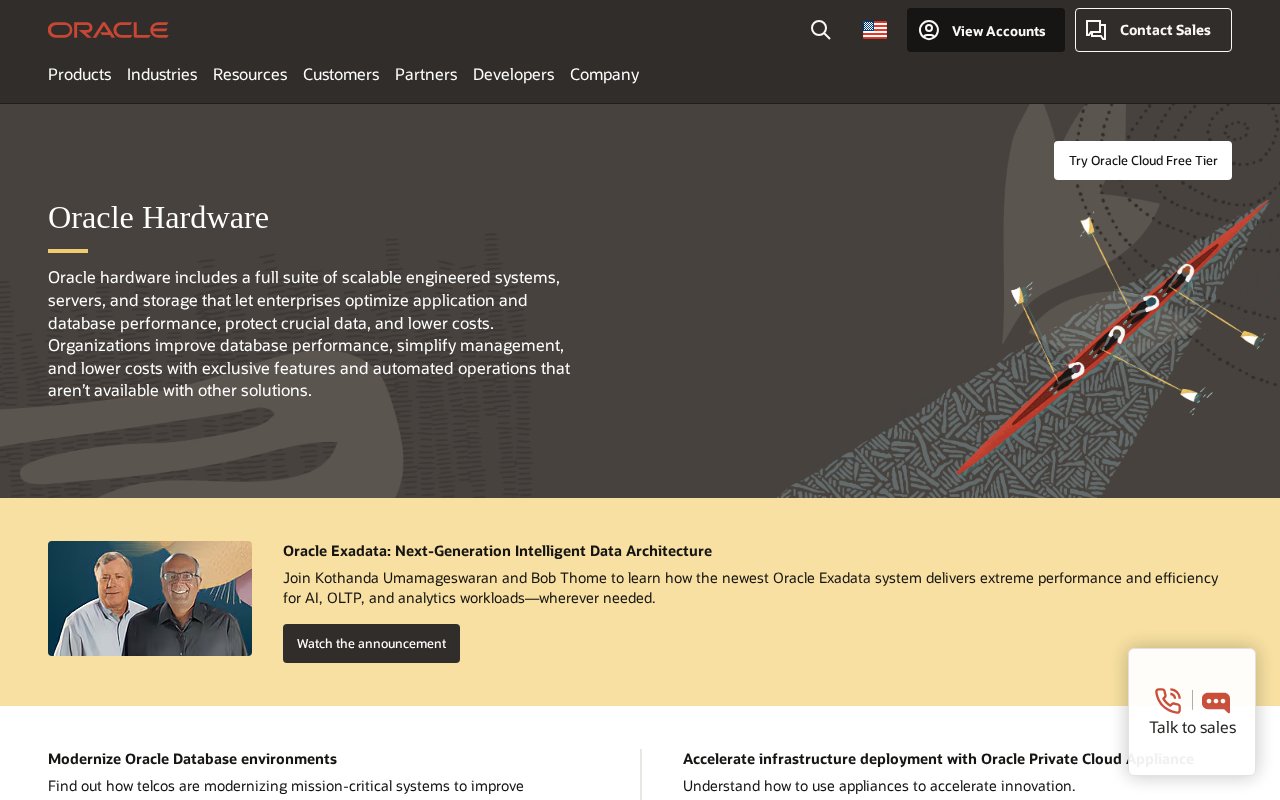This screenshot has width=1280, height=800.
Task: Click the phone icon in Talk to sales
Action: [x=1168, y=701]
